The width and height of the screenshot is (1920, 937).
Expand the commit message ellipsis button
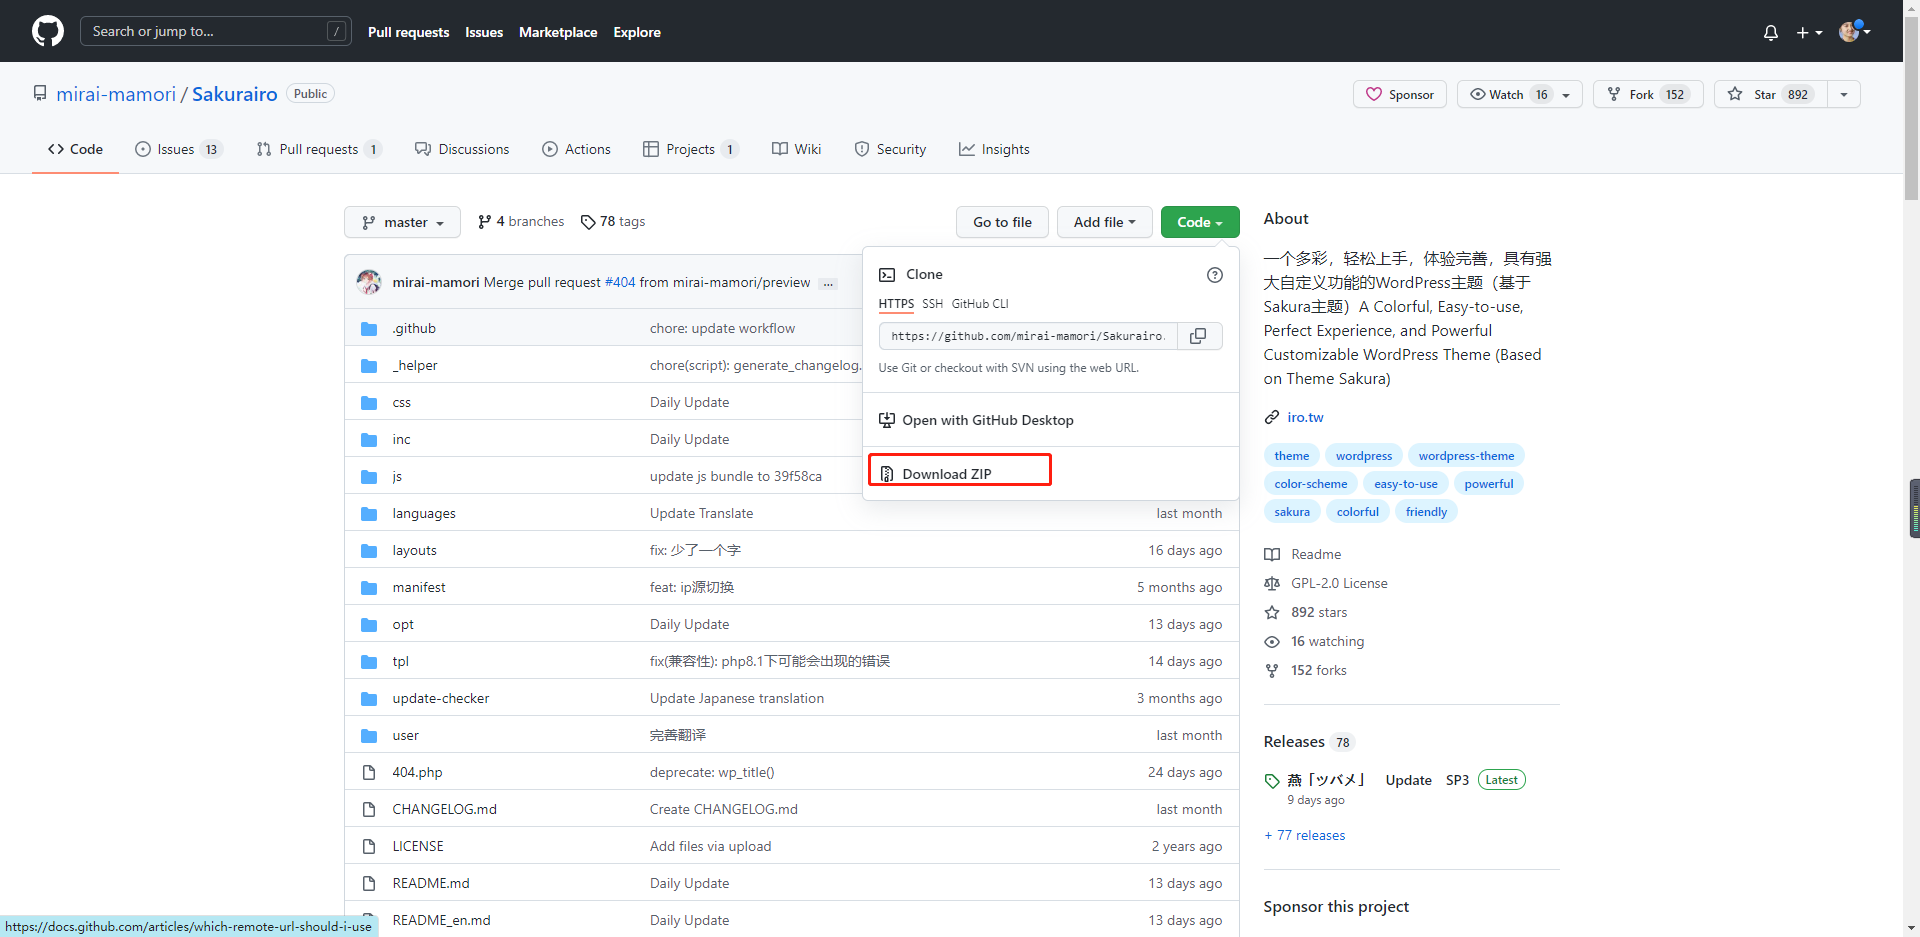click(x=828, y=284)
